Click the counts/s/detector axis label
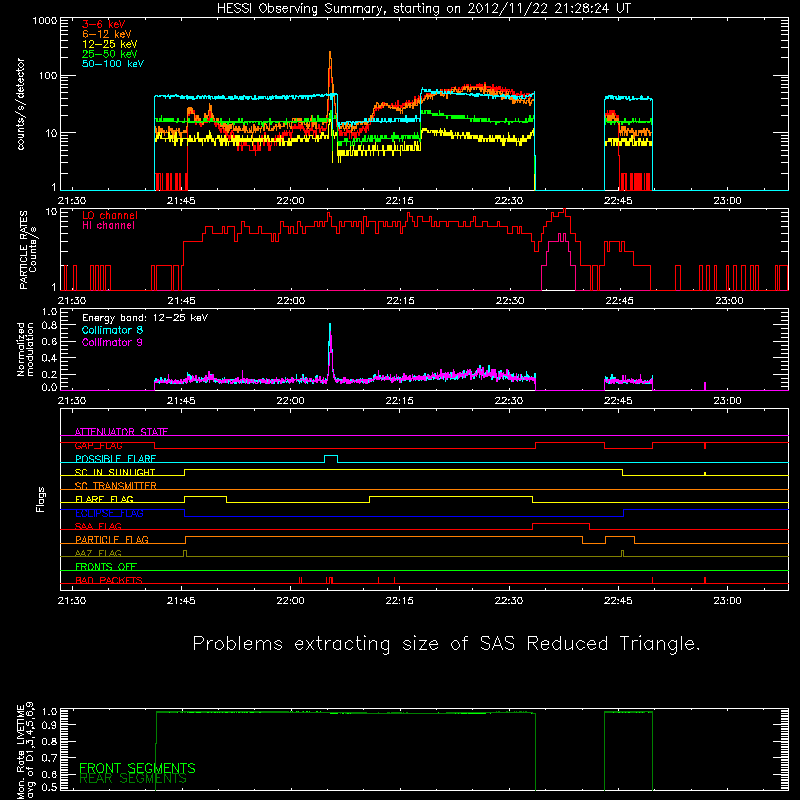Viewport: 800px width, 800px height. click(x=21, y=104)
